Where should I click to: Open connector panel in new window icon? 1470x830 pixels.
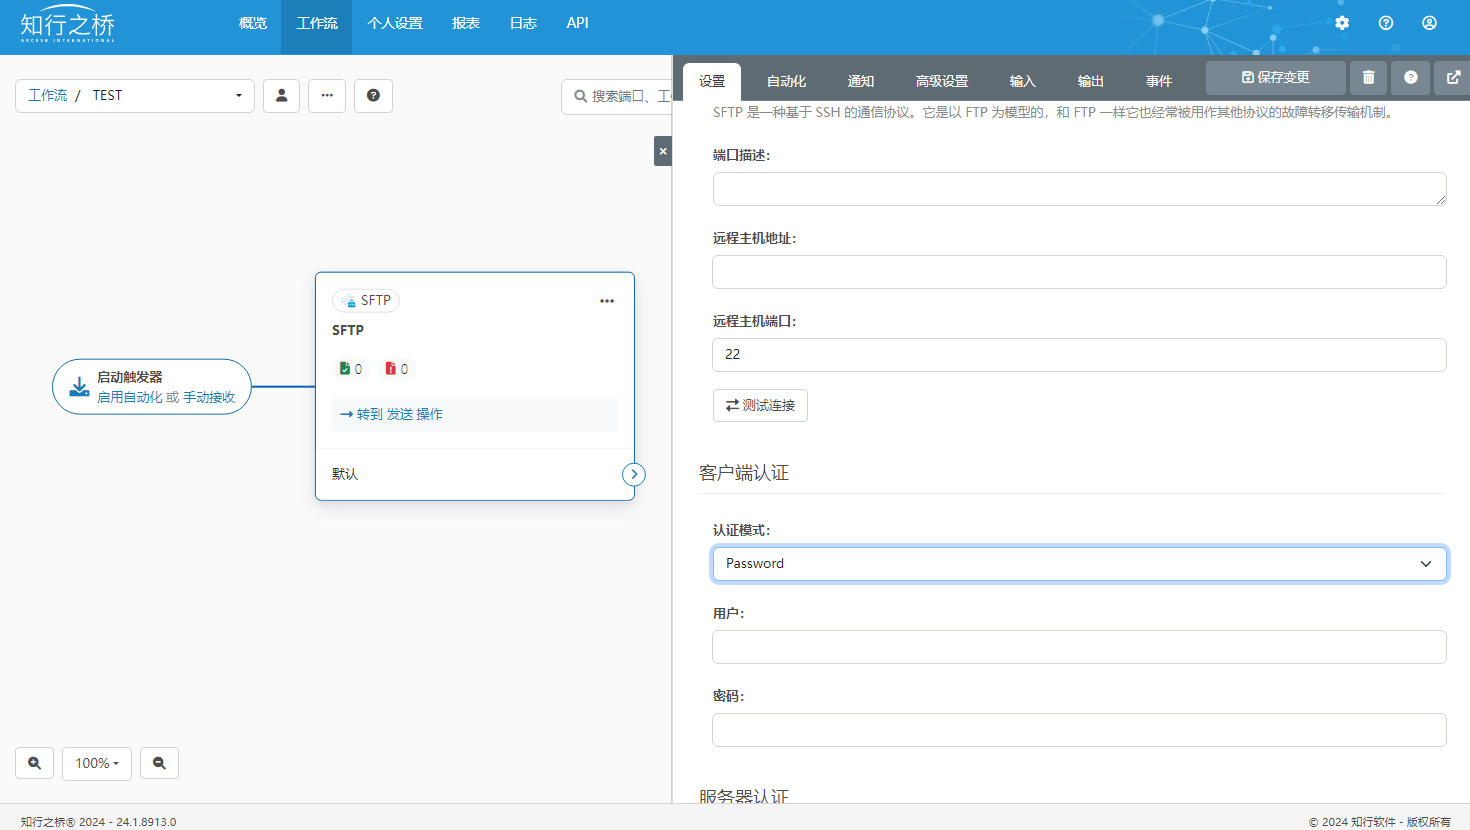pyautogui.click(x=1453, y=78)
